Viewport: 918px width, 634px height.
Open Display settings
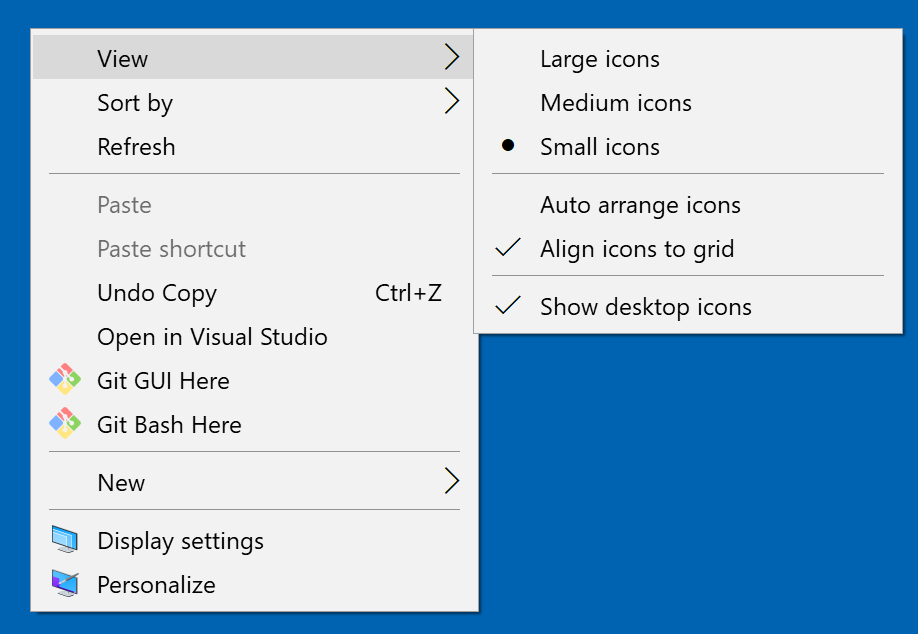253,540
